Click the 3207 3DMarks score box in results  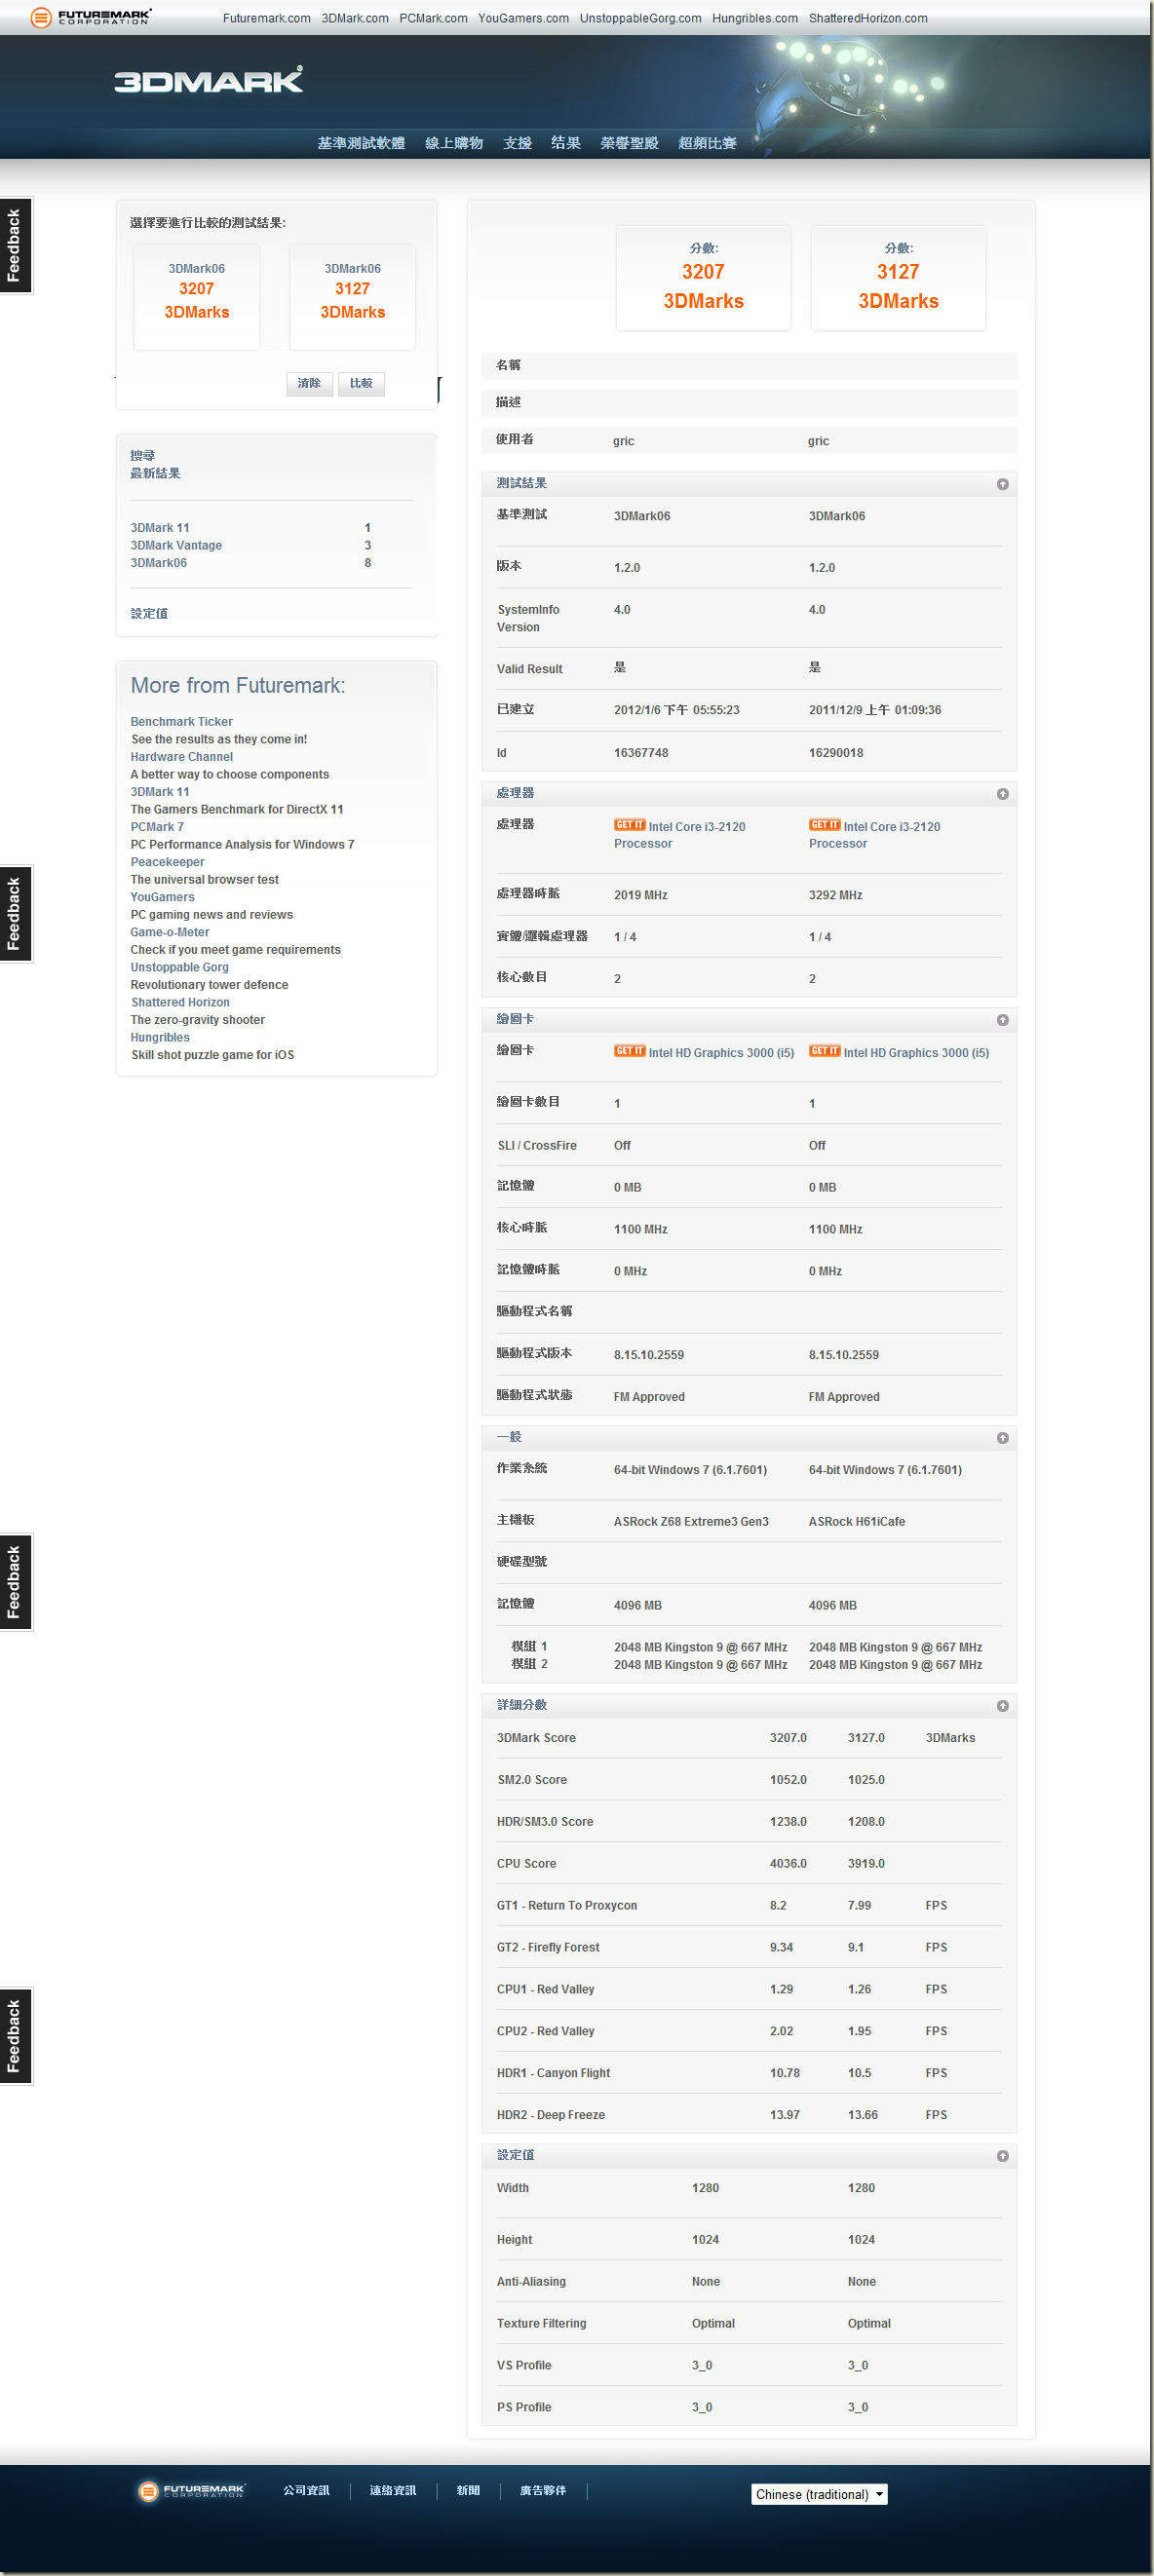703,277
